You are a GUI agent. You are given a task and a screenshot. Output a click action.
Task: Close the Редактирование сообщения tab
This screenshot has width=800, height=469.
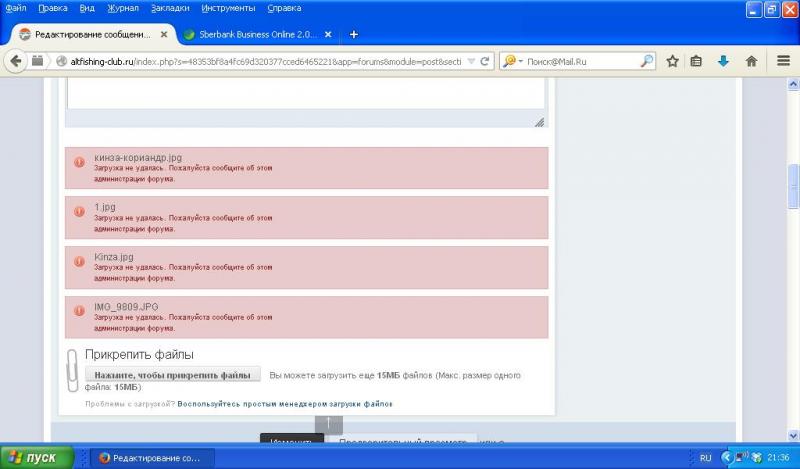(x=165, y=34)
